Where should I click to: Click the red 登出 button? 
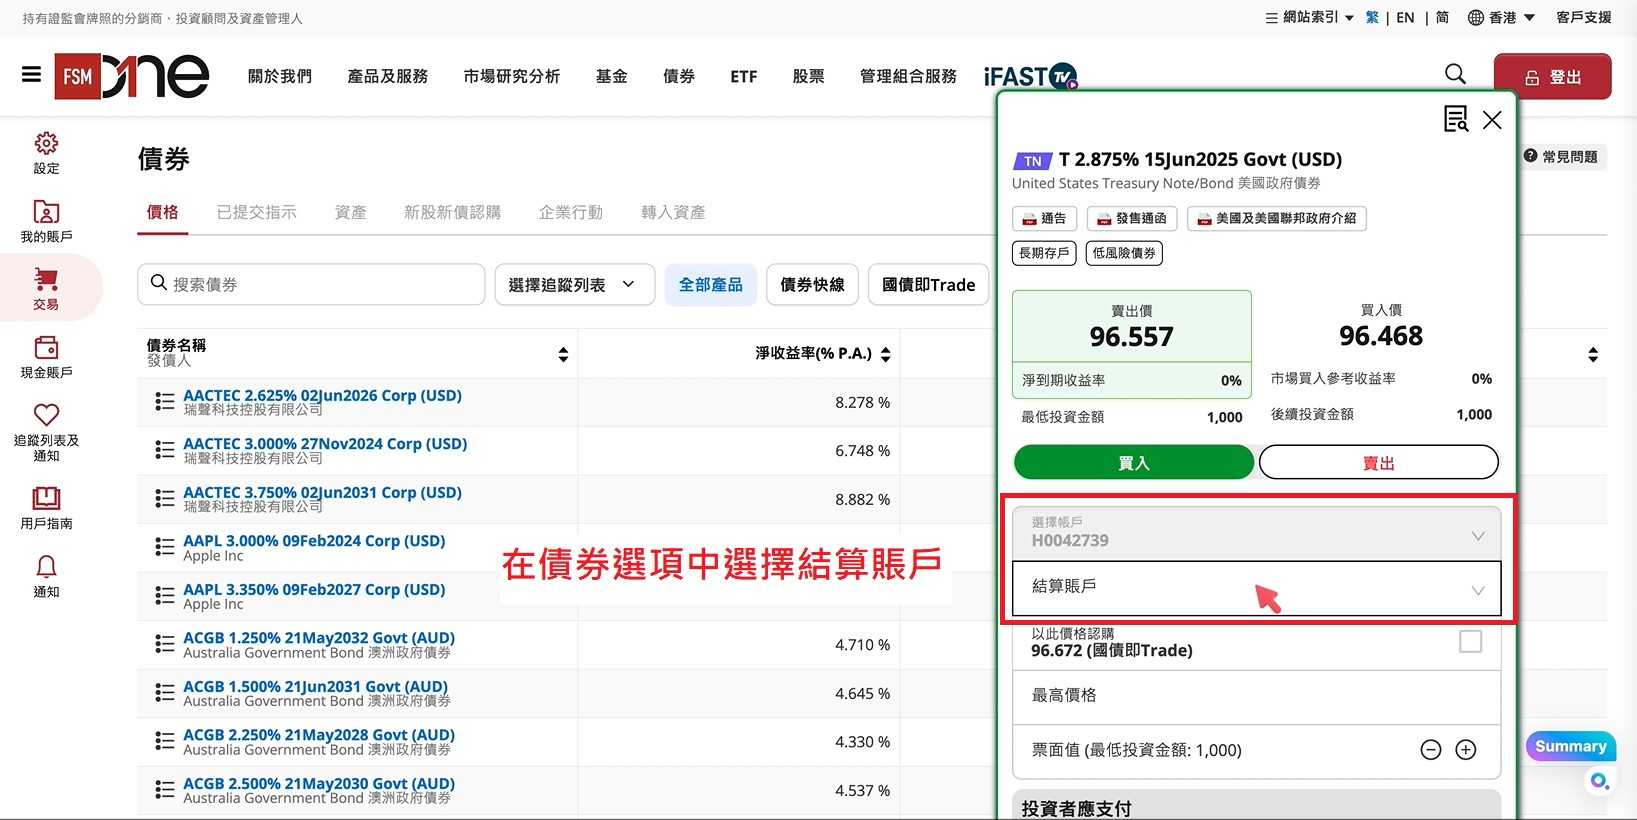(x=1553, y=77)
